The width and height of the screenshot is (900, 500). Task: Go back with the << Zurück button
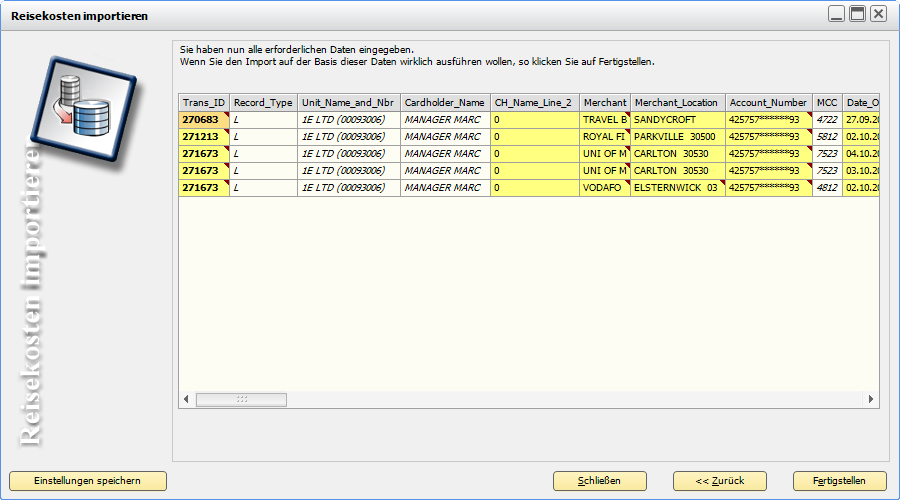[720, 480]
